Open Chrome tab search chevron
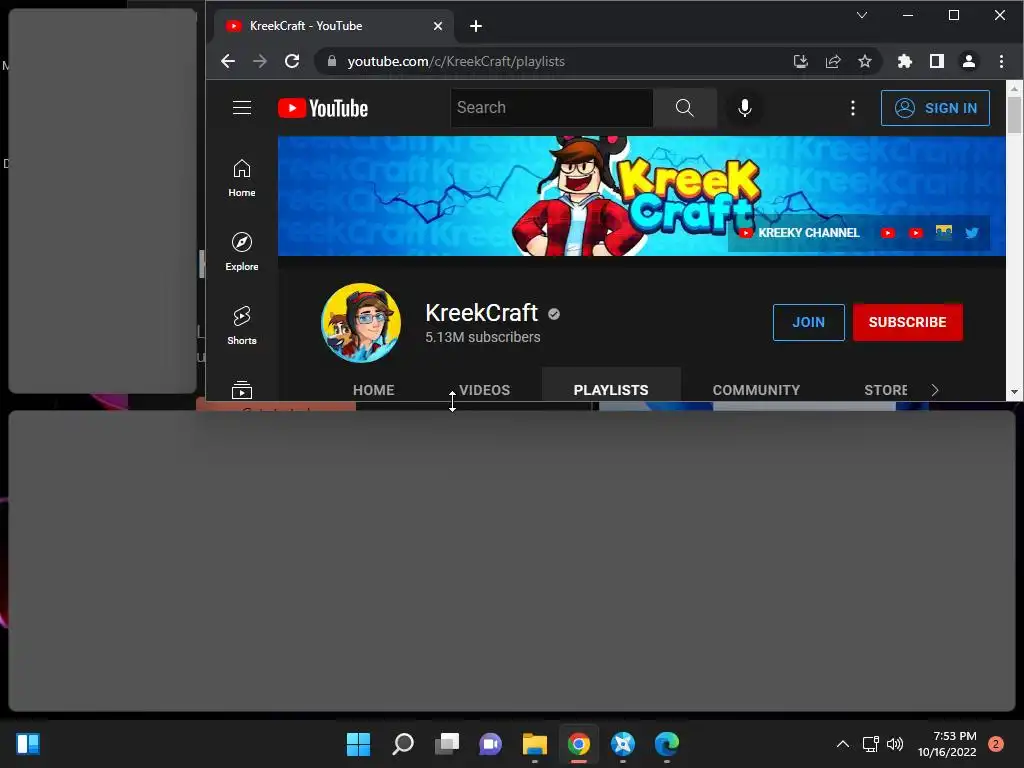 [x=862, y=15]
